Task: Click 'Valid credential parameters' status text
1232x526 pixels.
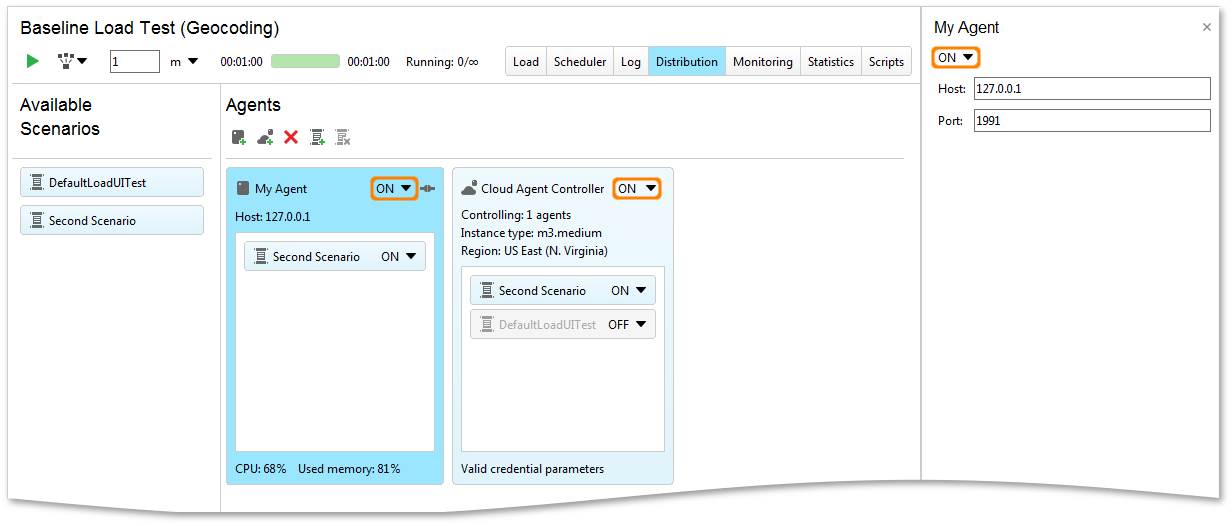Action: [533, 468]
